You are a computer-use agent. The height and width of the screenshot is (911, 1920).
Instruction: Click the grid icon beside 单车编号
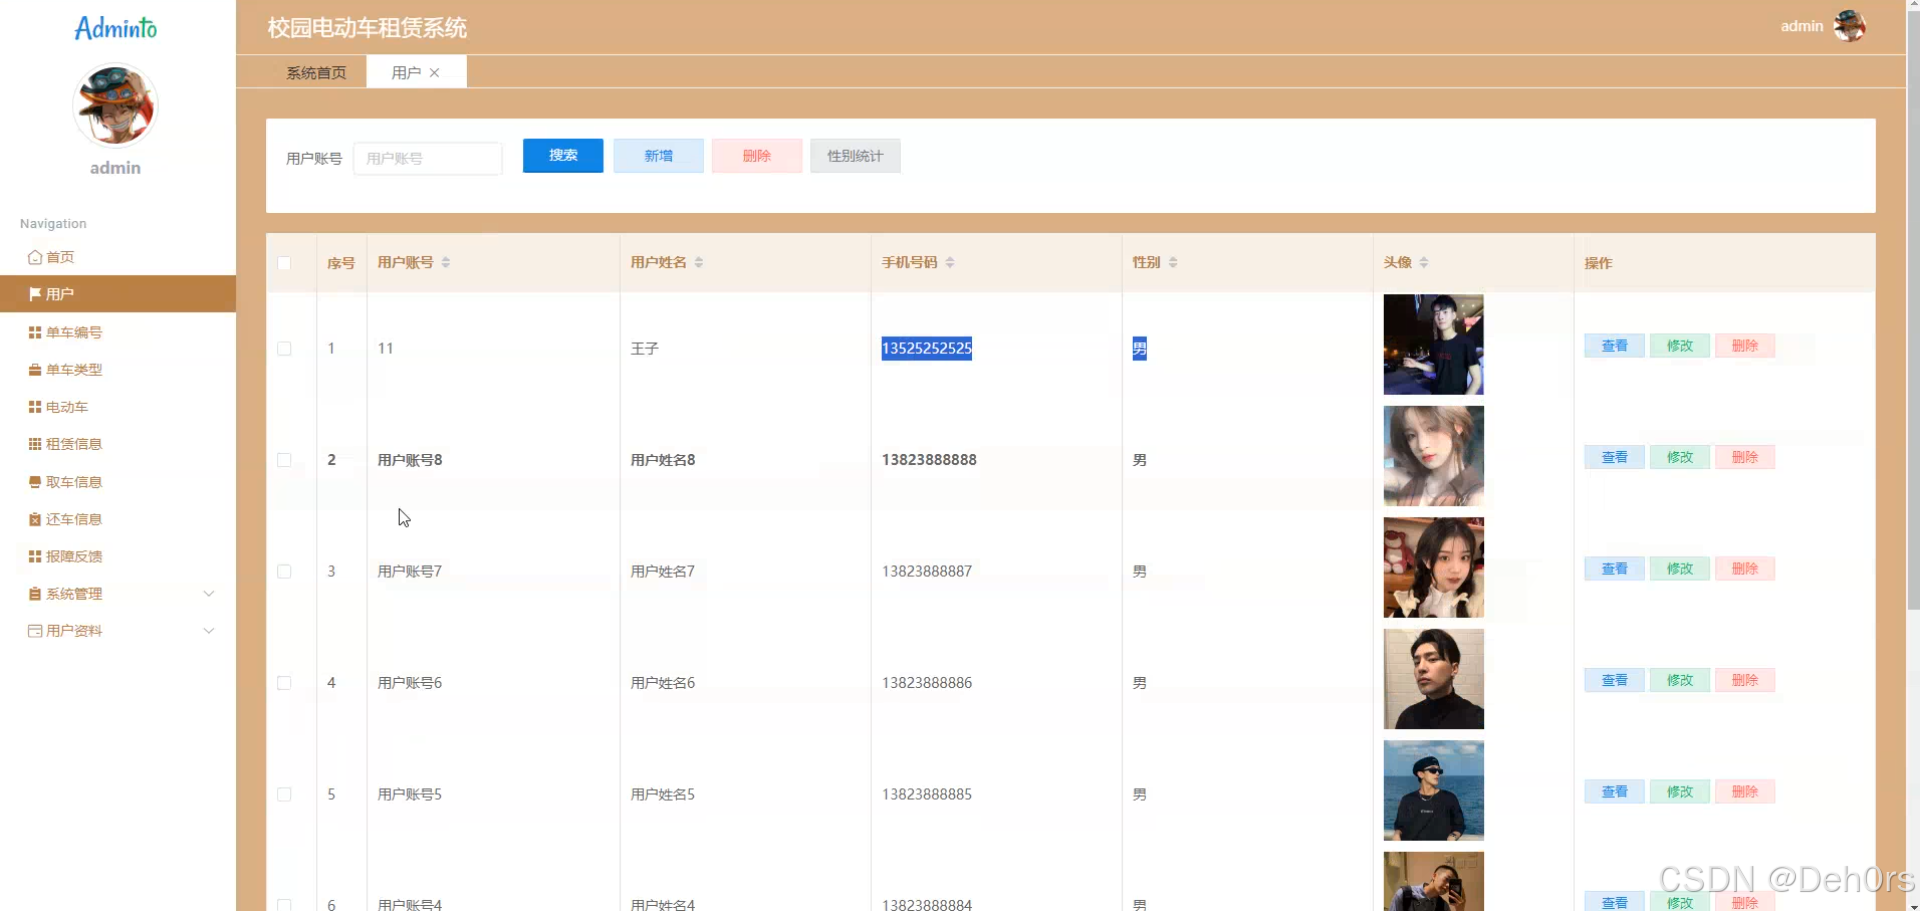click(35, 332)
